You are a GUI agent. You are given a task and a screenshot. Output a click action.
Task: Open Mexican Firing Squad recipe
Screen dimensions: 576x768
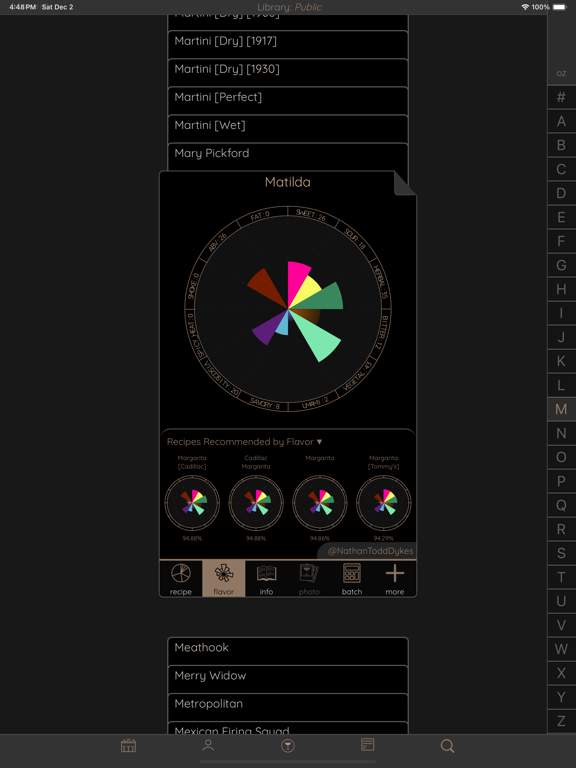pyautogui.click(x=288, y=728)
